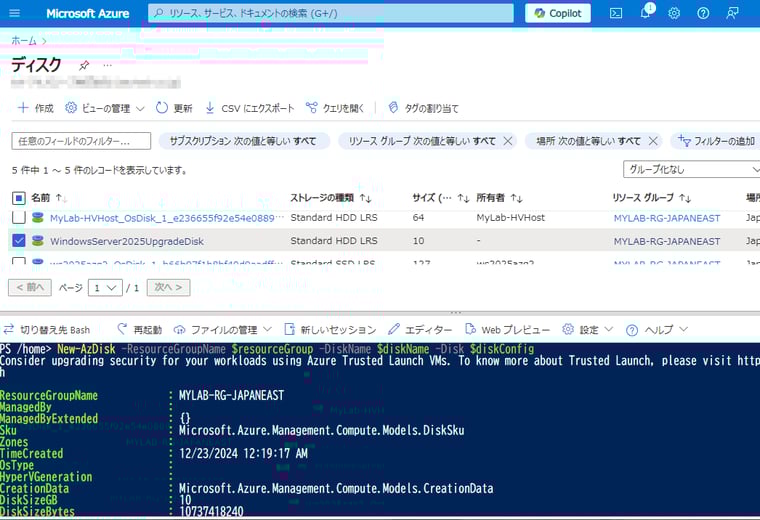The image size is (760, 520).
Task: Open グループ化なし dropdown
Action: coord(691,170)
